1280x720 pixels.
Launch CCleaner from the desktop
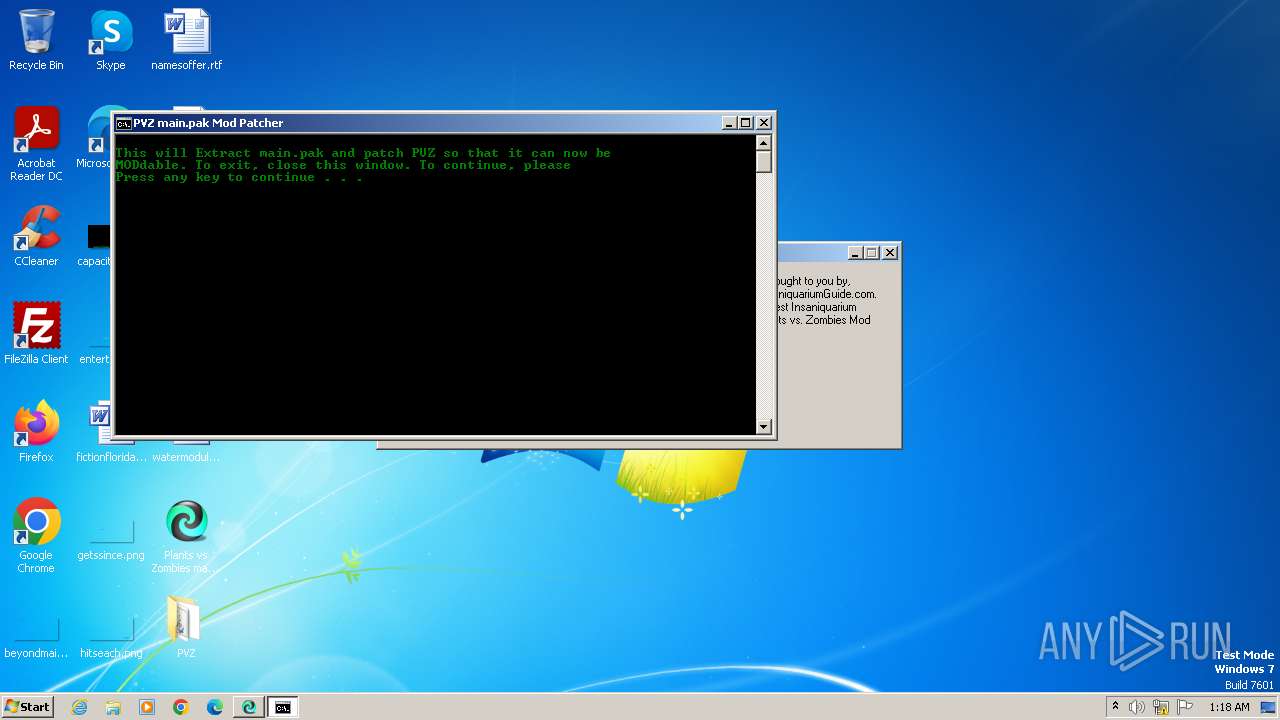pyautogui.click(x=36, y=236)
